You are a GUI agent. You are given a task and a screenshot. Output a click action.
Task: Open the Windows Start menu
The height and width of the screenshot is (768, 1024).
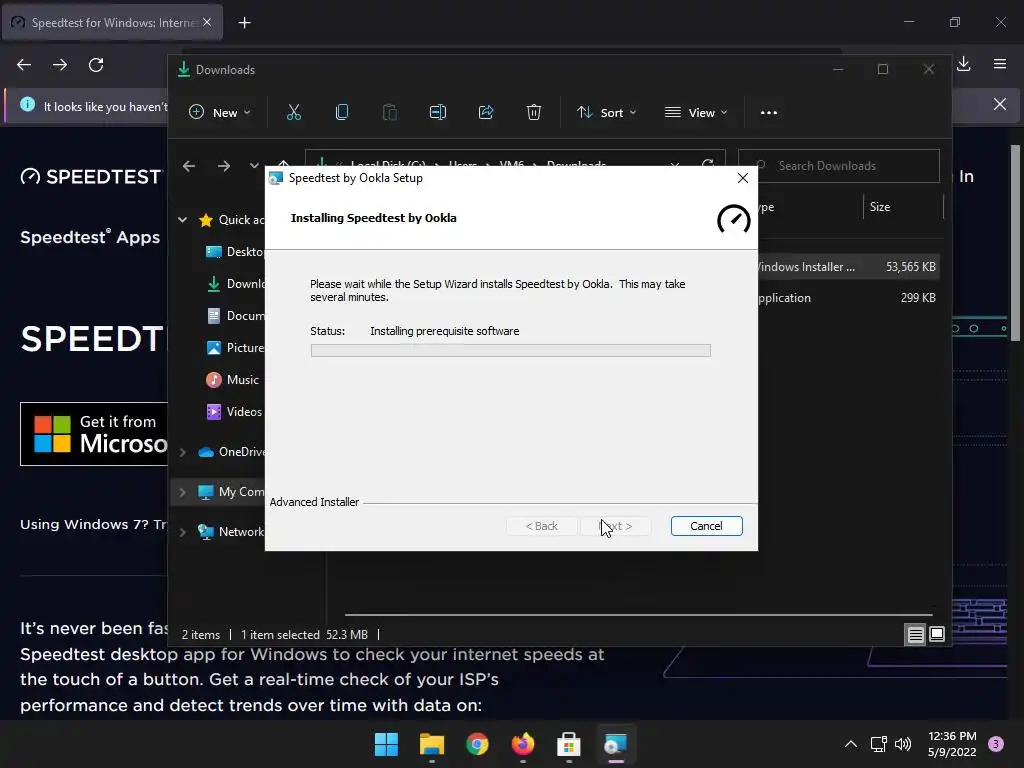coord(386,744)
